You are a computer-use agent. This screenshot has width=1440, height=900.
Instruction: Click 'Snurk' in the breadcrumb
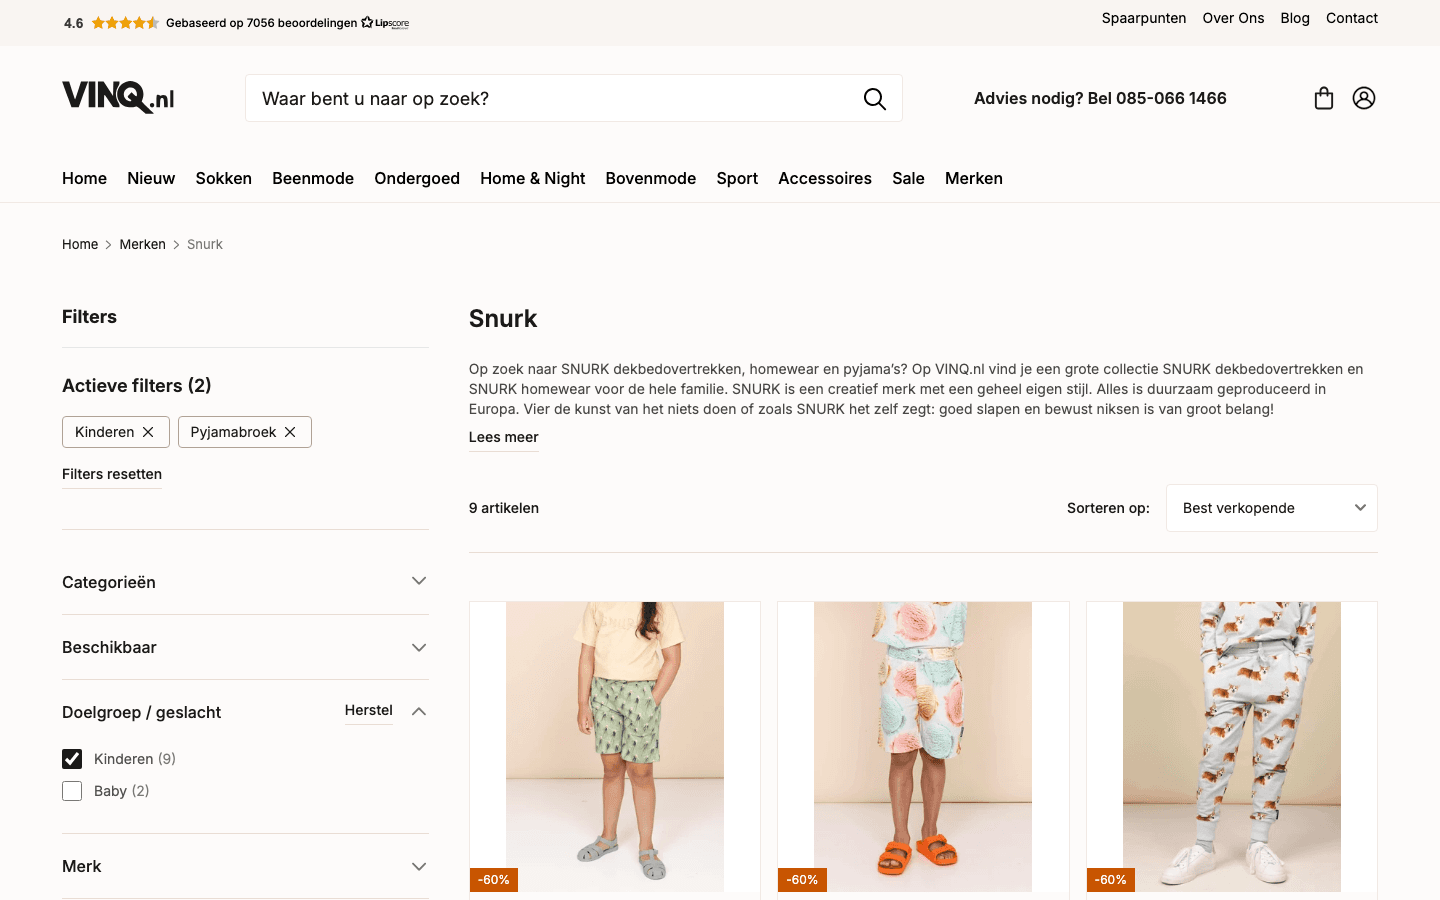205,244
